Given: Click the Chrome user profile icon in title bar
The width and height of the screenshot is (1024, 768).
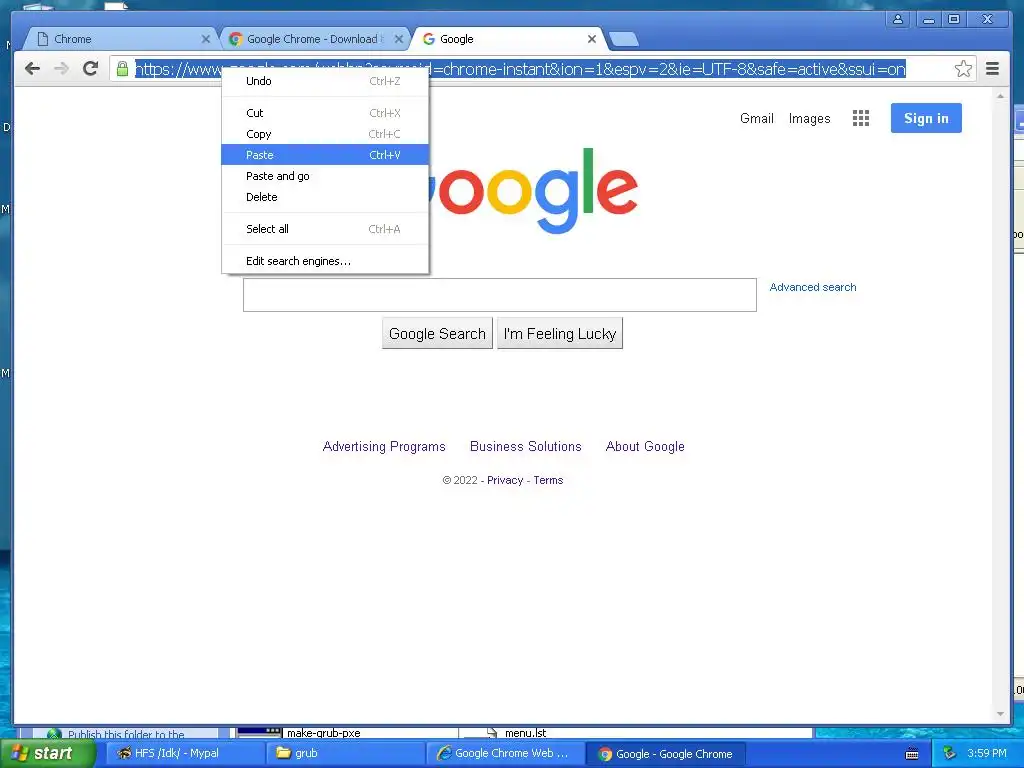Looking at the screenshot, I should 898,19.
